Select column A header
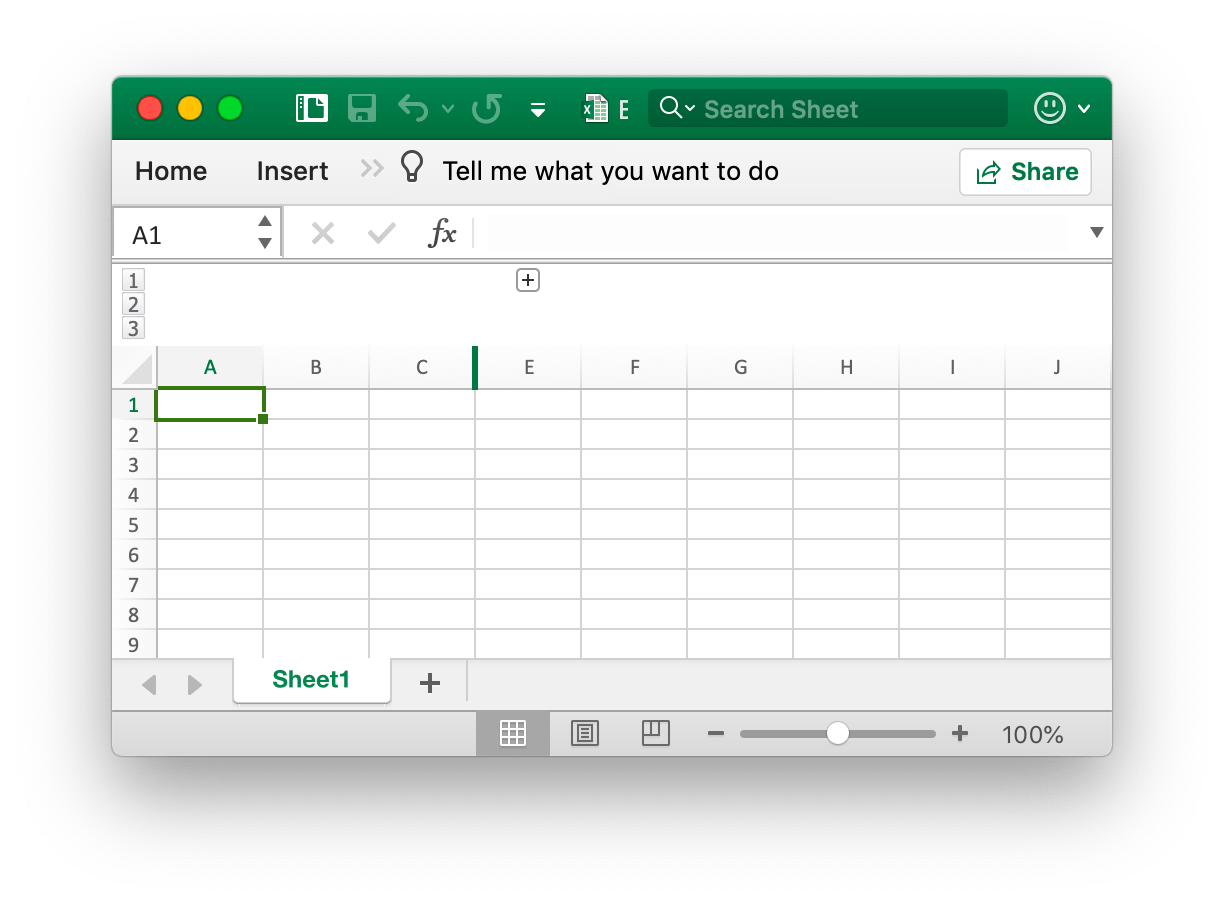Image resolution: width=1224 pixels, height=904 pixels. click(210, 367)
